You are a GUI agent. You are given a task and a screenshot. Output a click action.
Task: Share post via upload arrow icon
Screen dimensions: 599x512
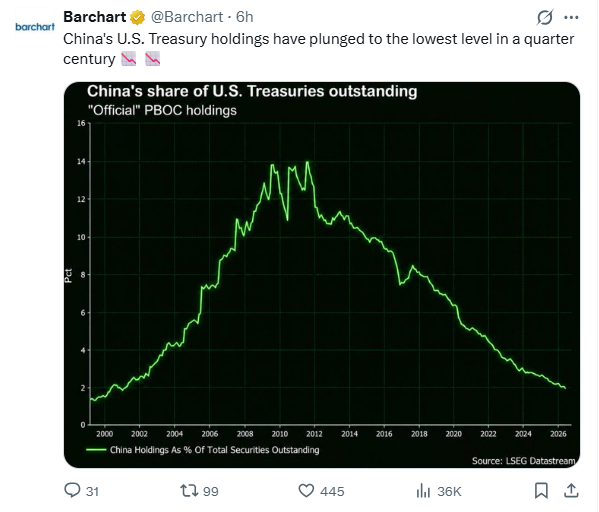(x=571, y=490)
